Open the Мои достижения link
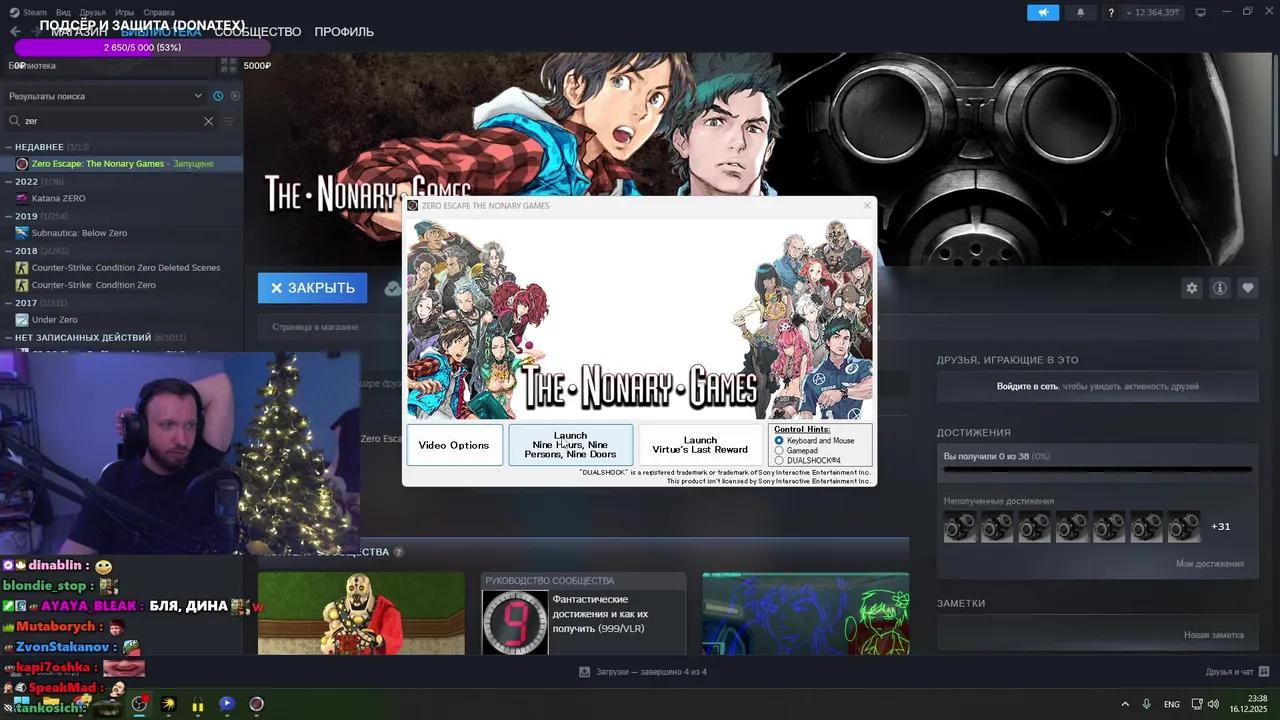1280x720 pixels. point(1209,564)
